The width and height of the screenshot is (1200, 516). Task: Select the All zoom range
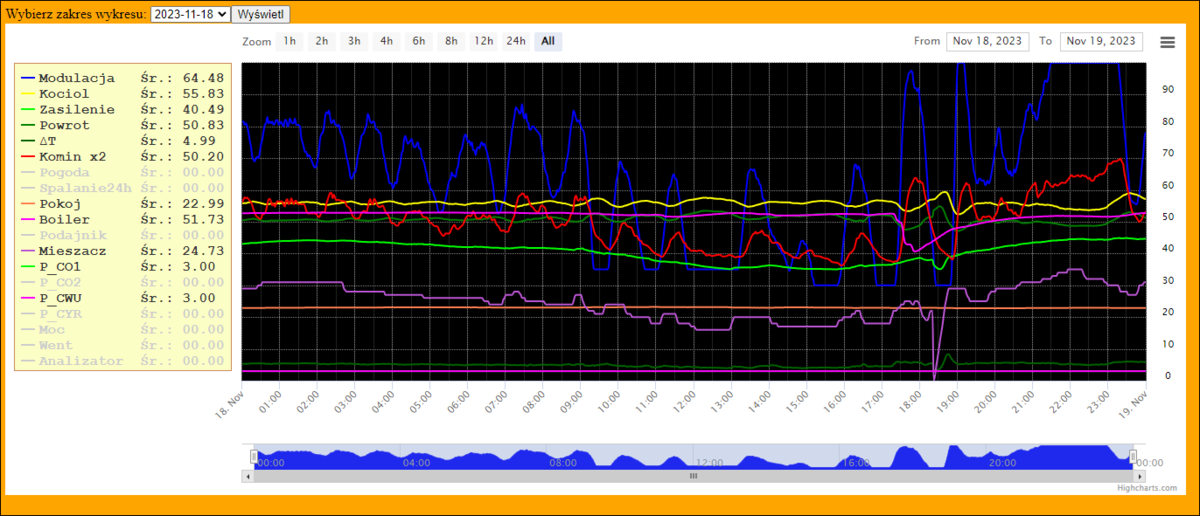tap(548, 41)
